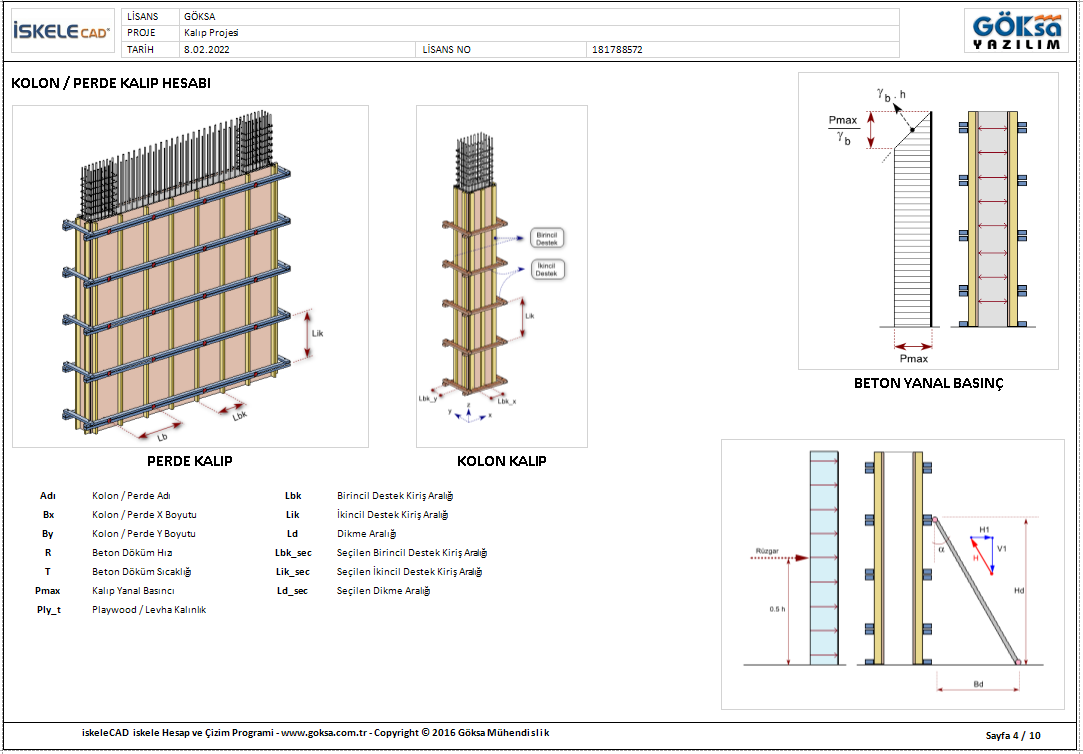Click the XYZ axis indicator under column

tap(470, 414)
